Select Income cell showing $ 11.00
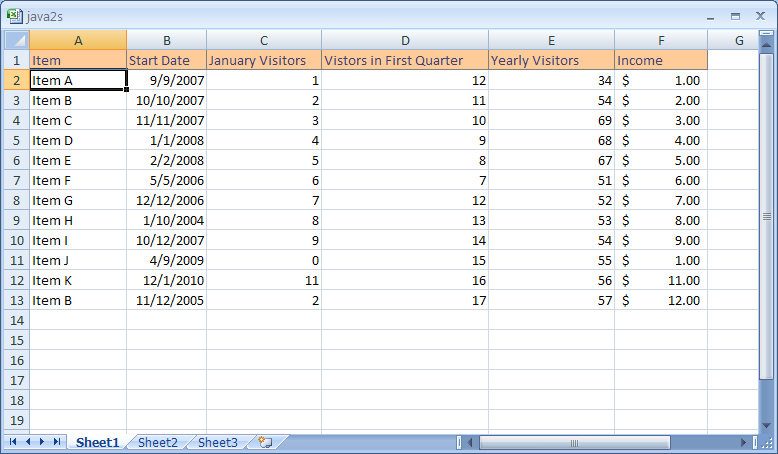Image resolution: width=778 pixels, height=454 pixels. pos(661,280)
